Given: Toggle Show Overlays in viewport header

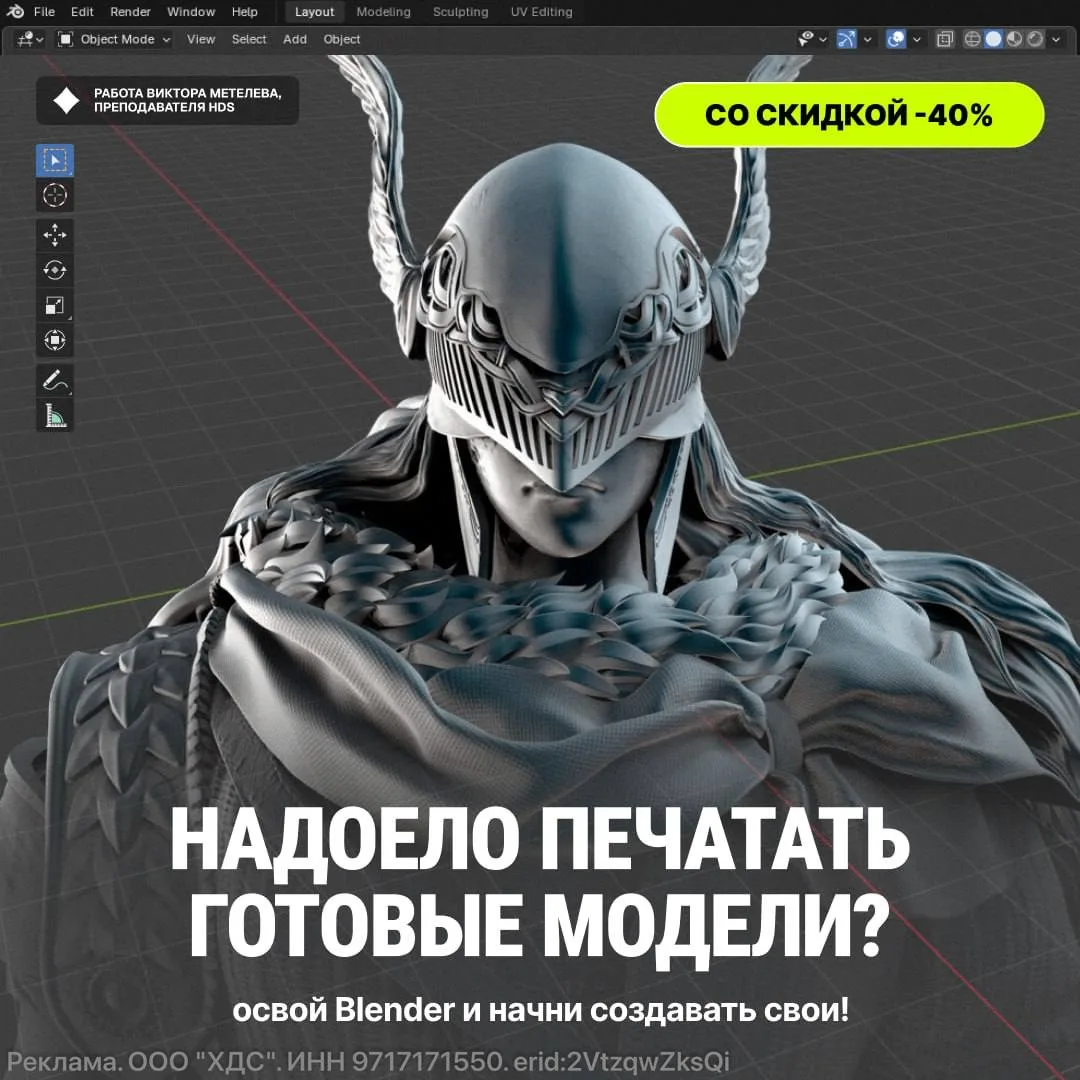Looking at the screenshot, I should pyautogui.click(x=895, y=39).
